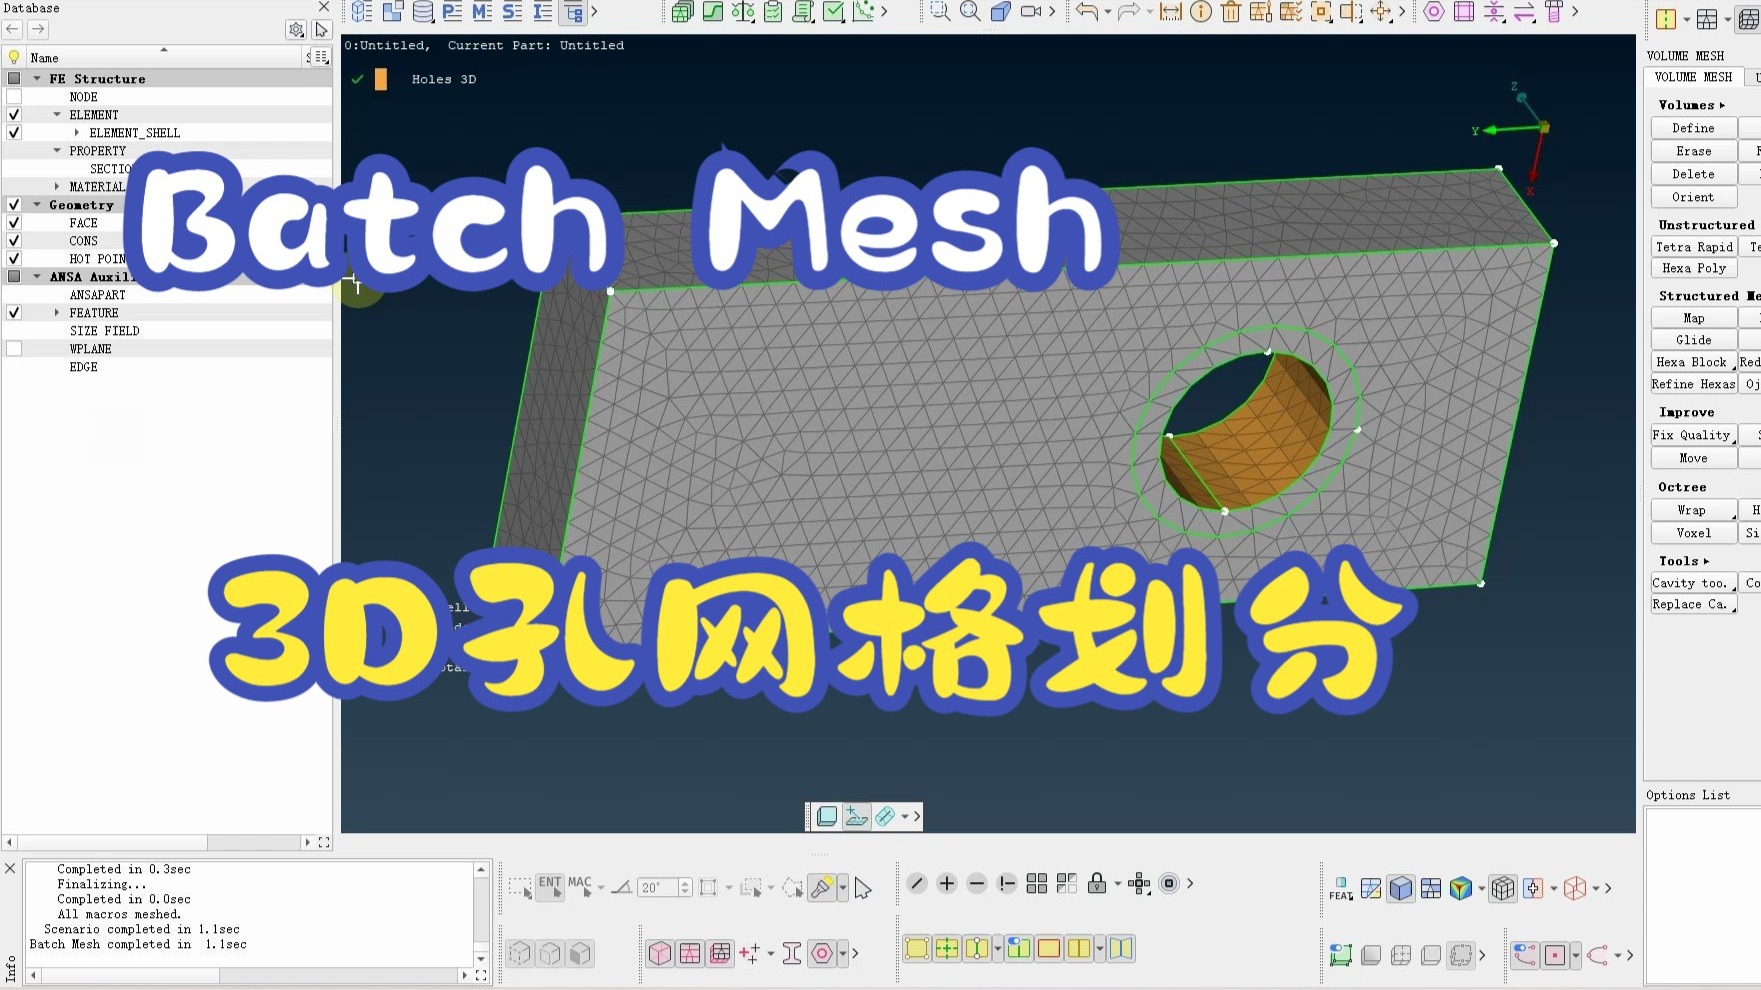Click the Orient button
The image size is (1761, 990).
tap(1693, 197)
